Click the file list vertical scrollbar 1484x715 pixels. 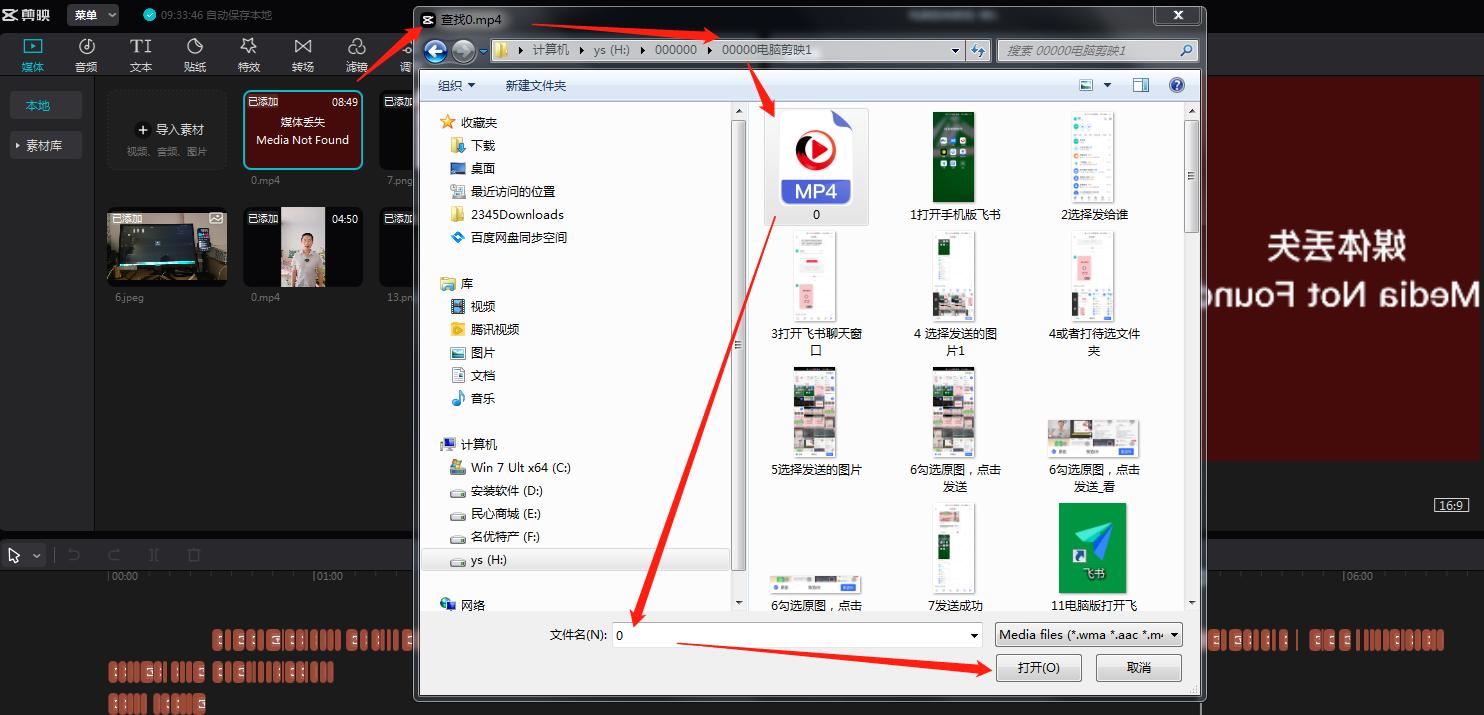1191,400
